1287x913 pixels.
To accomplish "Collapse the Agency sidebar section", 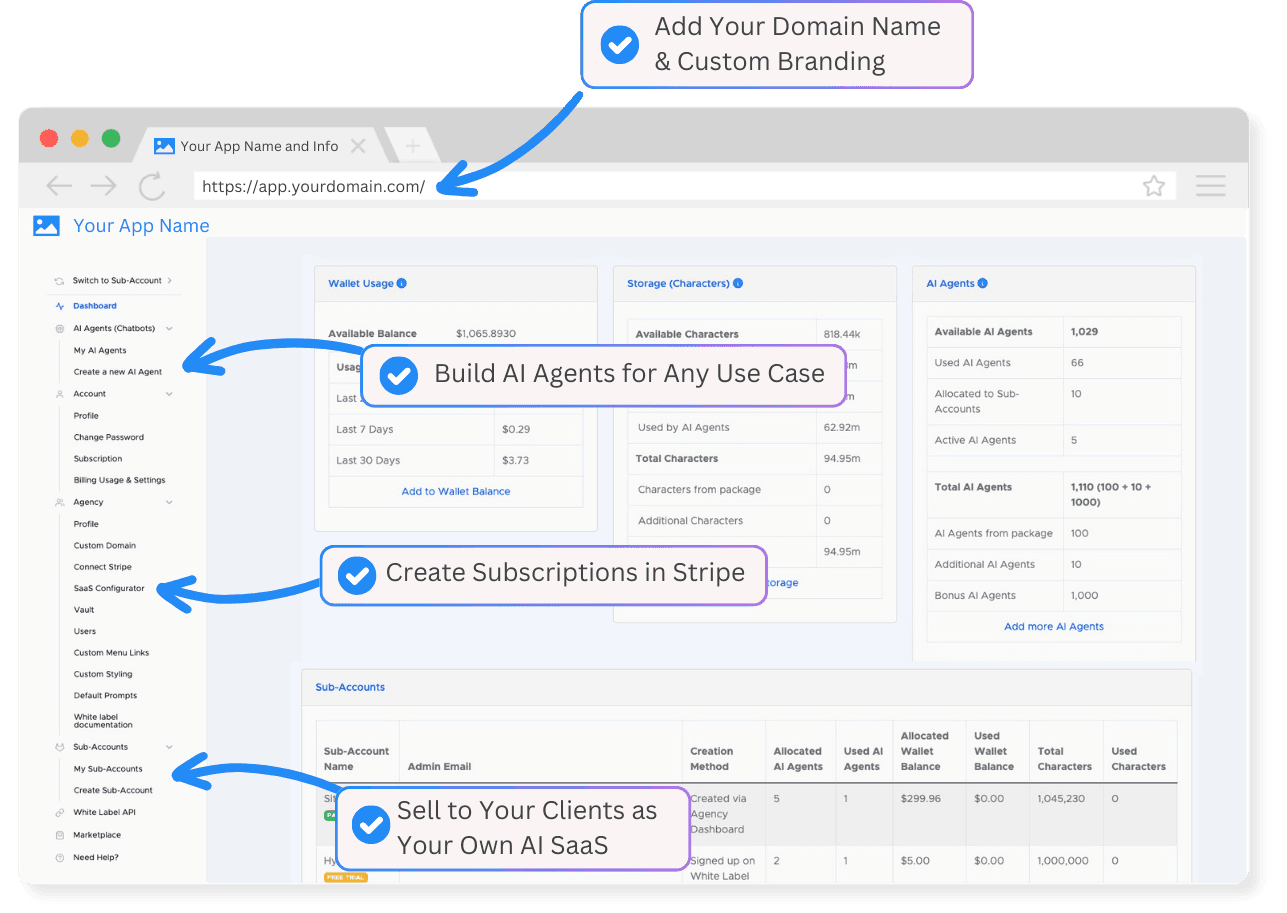I will tap(169, 502).
